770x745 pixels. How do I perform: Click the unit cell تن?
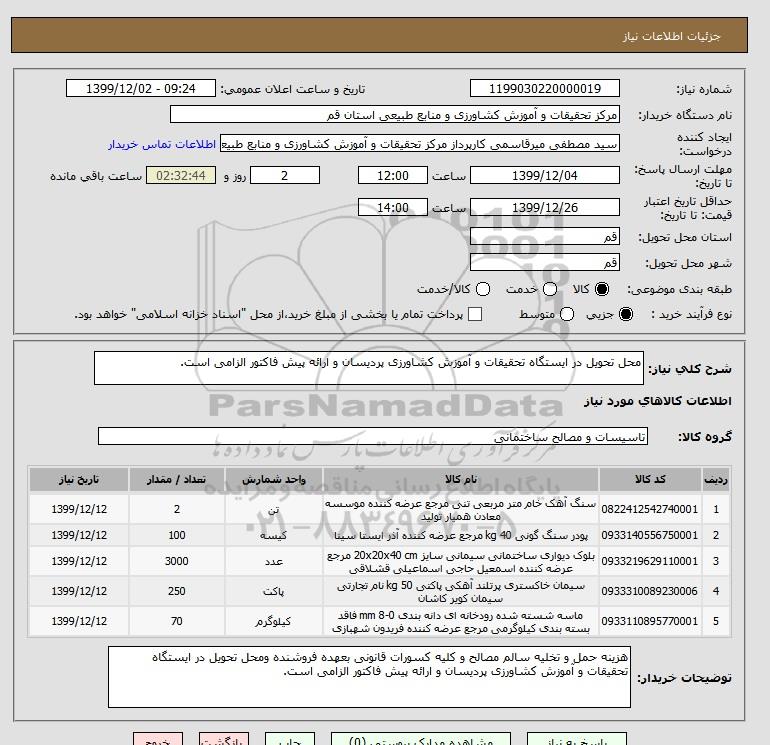click(274, 509)
